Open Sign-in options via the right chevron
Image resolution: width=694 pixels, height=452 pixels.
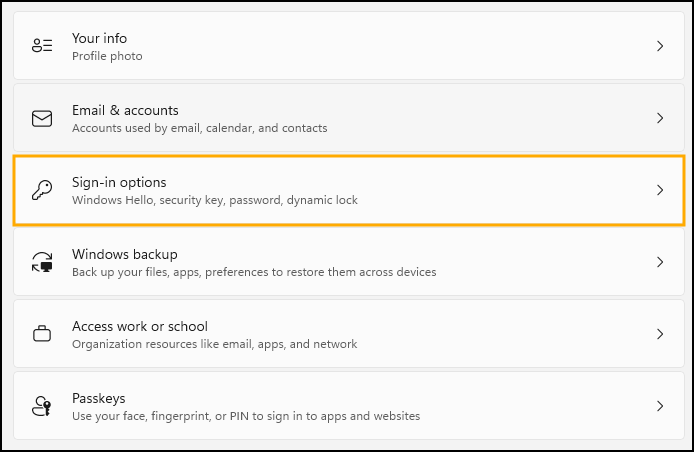(659, 190)
